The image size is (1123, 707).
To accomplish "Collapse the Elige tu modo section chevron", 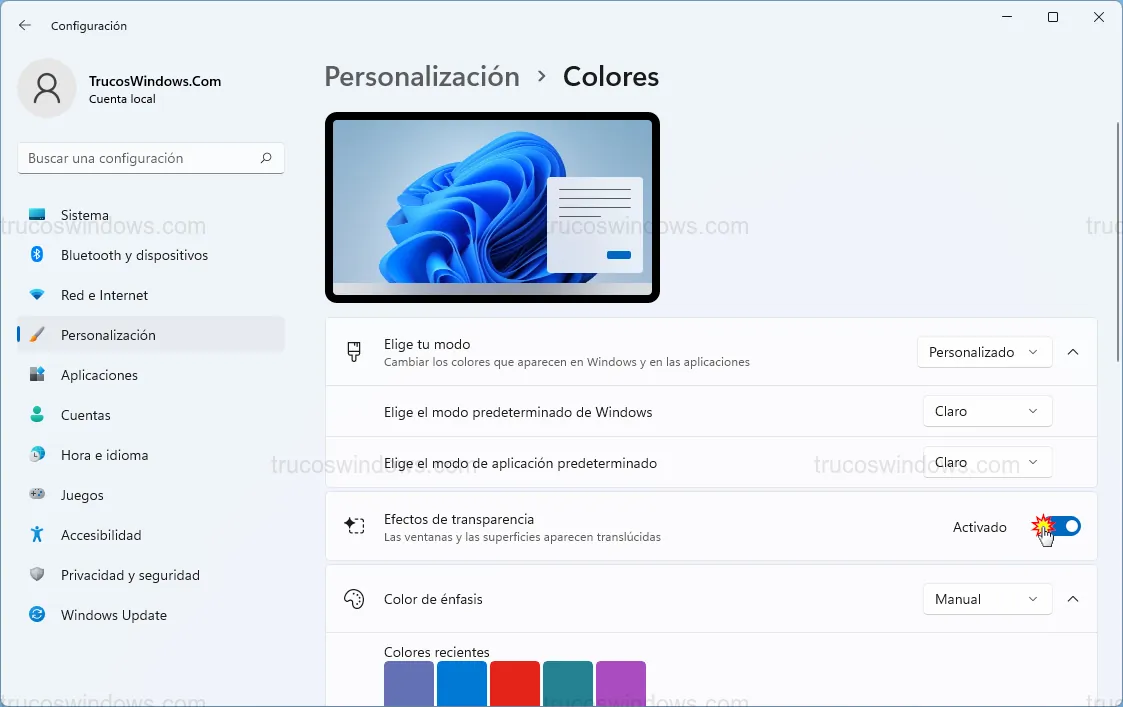I will click(x=1073, y=352).
